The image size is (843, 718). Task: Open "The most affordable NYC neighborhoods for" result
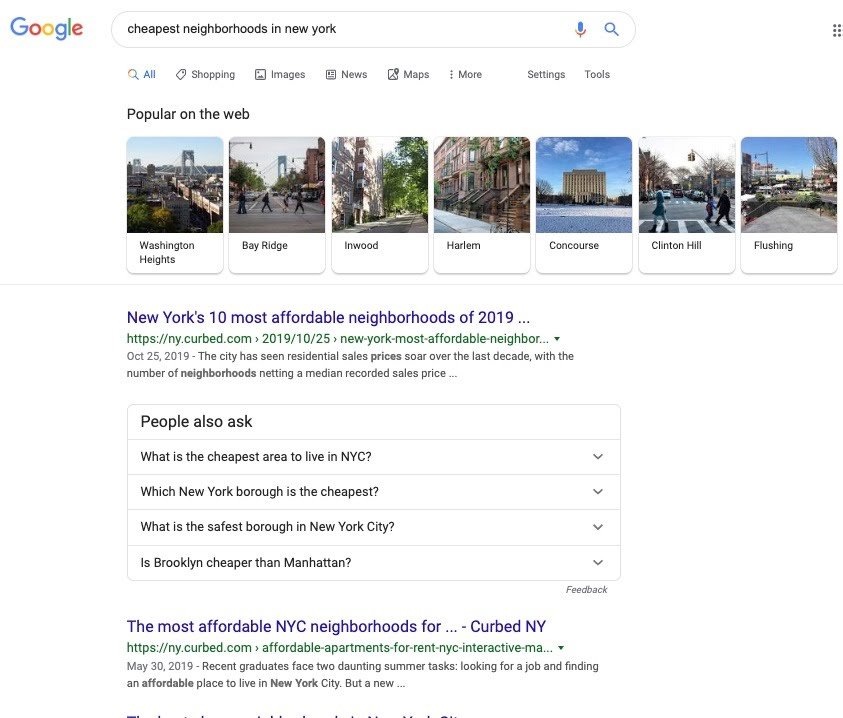[x=336, y=627]
